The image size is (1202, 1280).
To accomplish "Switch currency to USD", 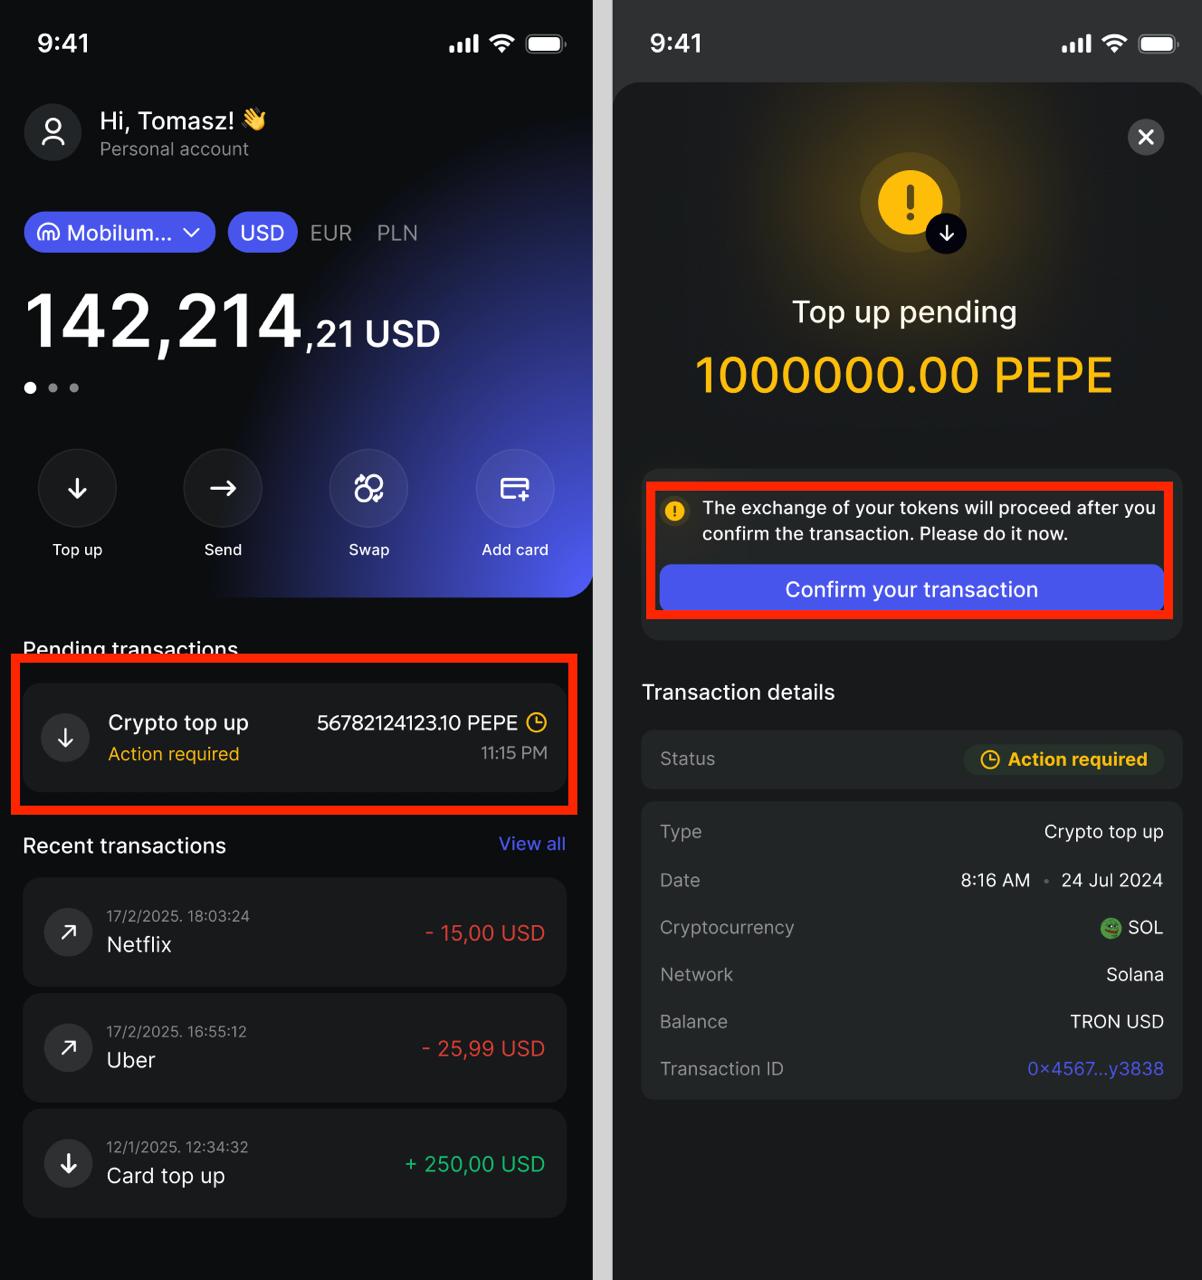I will click(262, 233).
